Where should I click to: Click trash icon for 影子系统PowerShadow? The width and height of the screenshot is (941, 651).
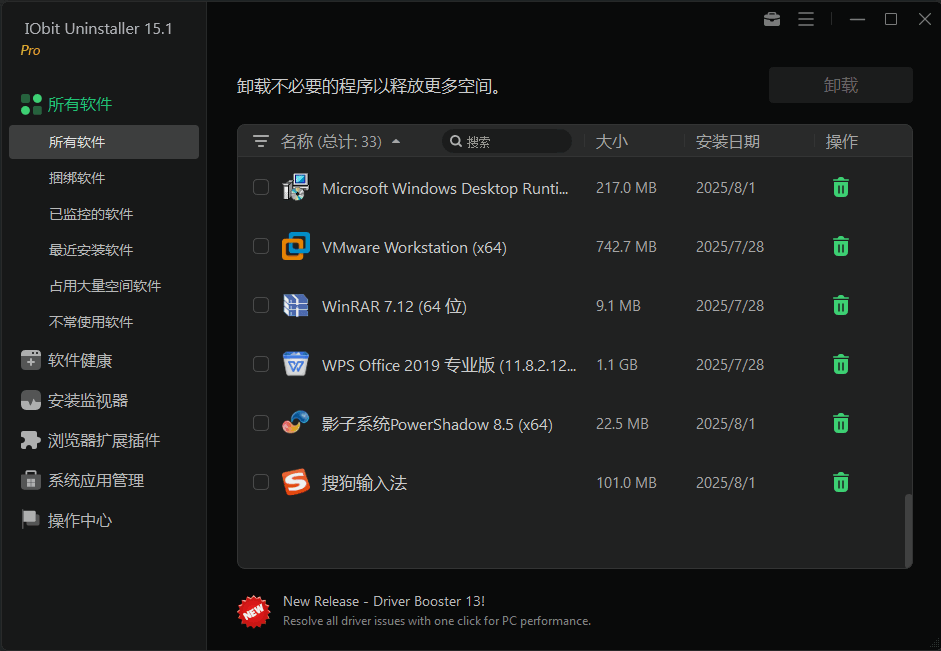(841, 424)
